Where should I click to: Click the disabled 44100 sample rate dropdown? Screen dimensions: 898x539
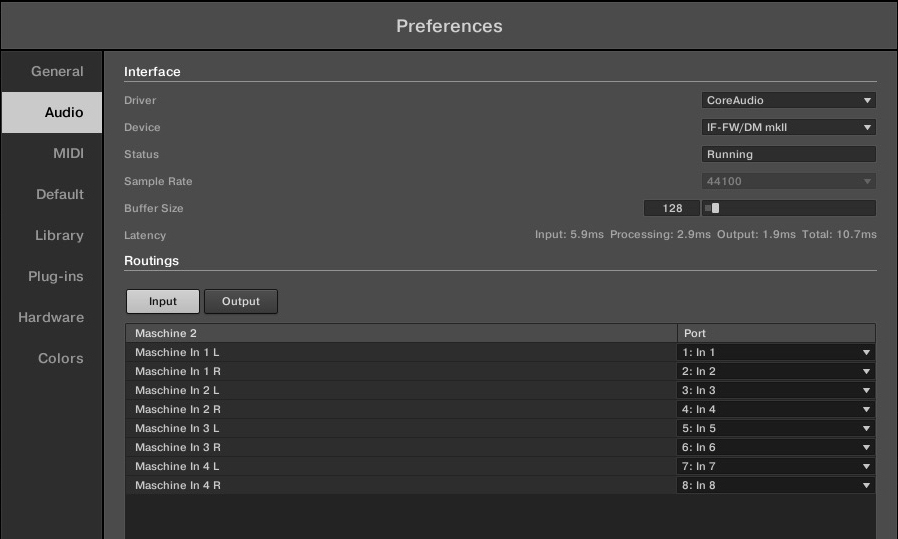[789, 181]
